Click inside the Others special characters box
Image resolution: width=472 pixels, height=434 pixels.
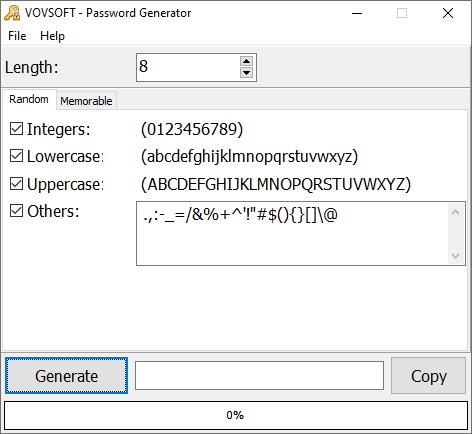(x=292, y=233)
